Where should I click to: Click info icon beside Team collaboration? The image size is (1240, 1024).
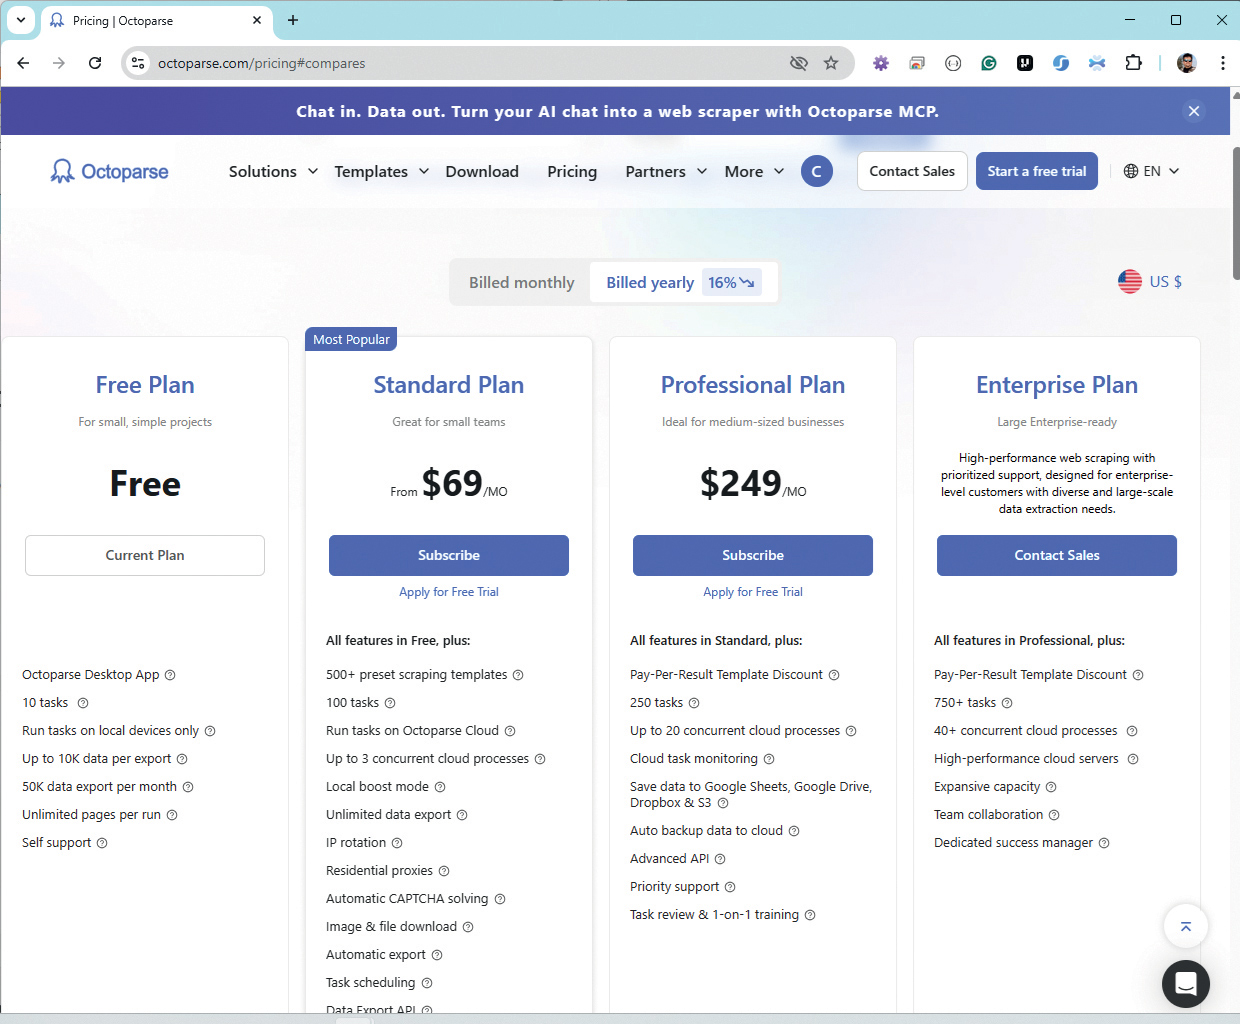[x=1054, y=815]
